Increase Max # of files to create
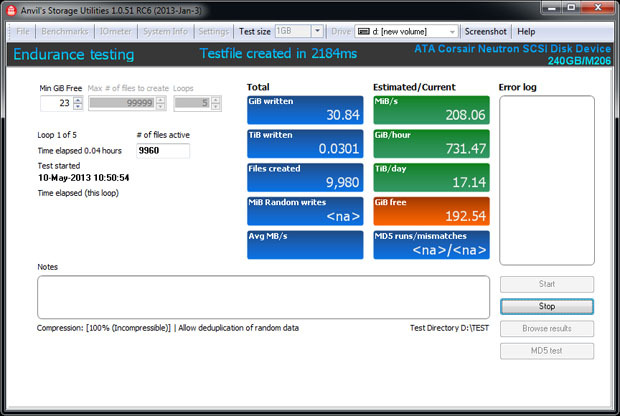 (160, 100)
